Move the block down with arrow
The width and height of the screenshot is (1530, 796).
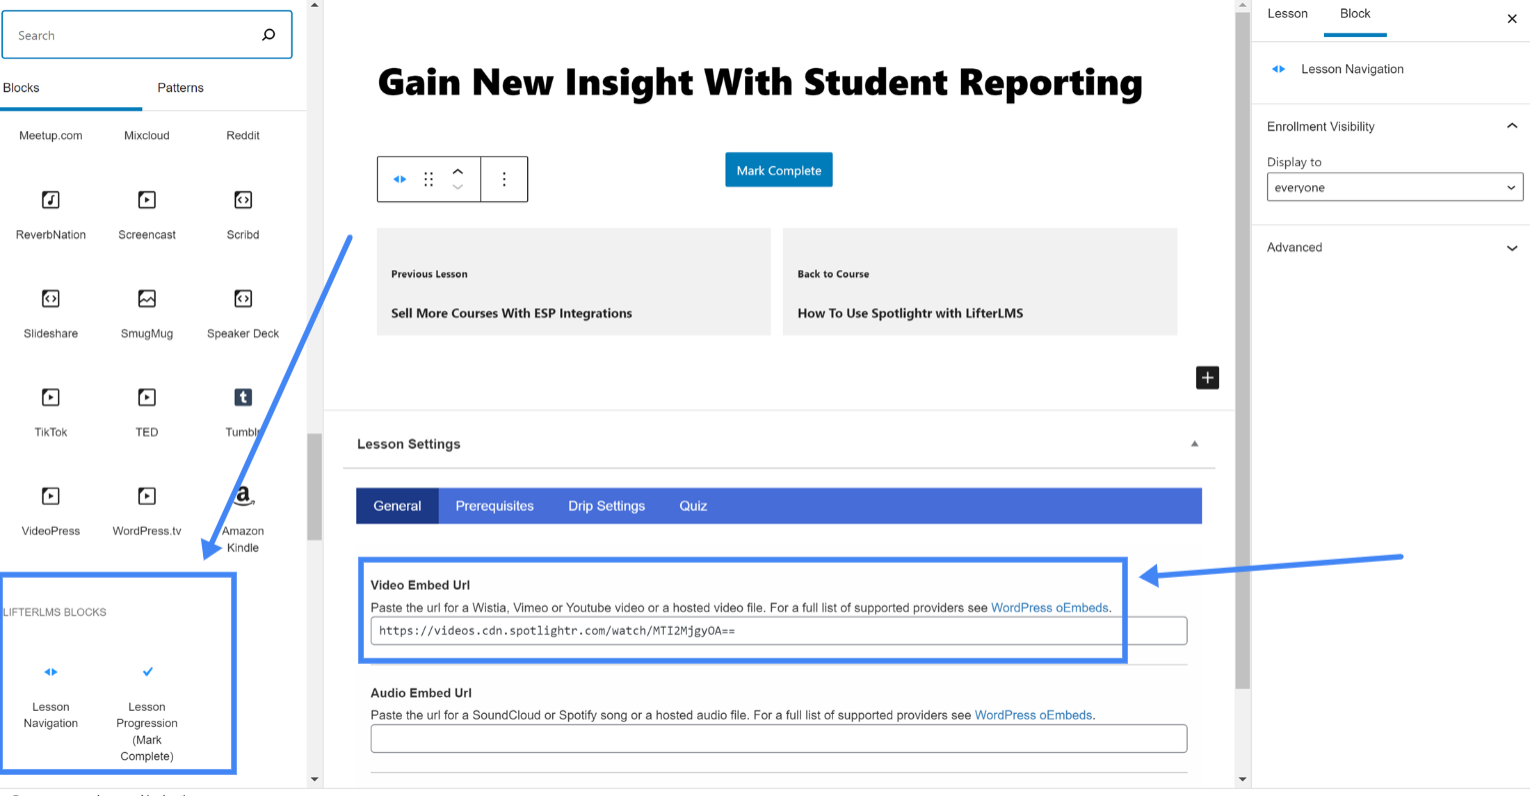(458, 187)
